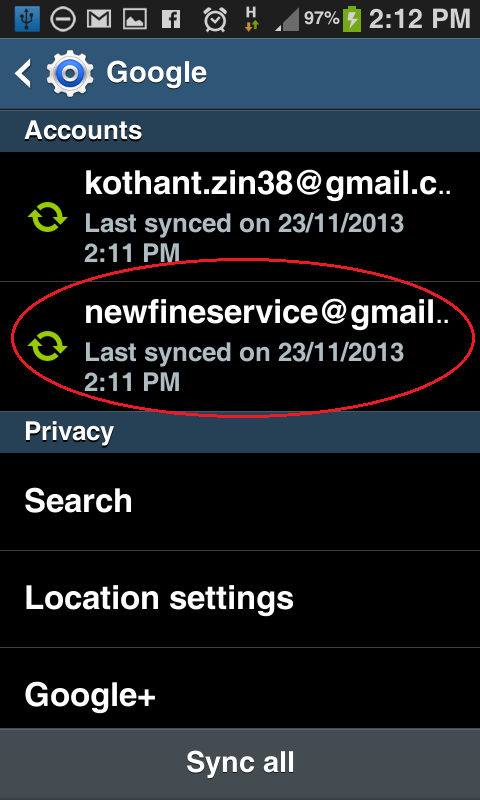Image resolution: width=480 pixels, height=800 pixels.
Task: Tap the Google settings gear icon
Action: tap(70, 73)
